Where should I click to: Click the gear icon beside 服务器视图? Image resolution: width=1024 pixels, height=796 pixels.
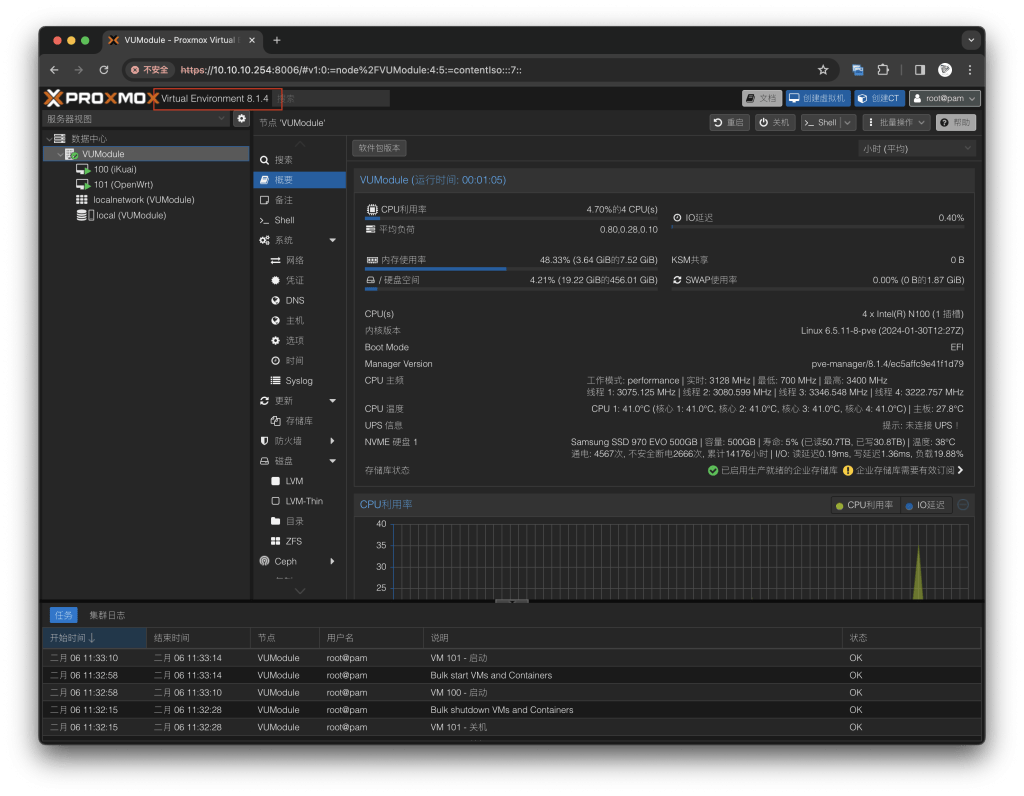click(241, 118)
